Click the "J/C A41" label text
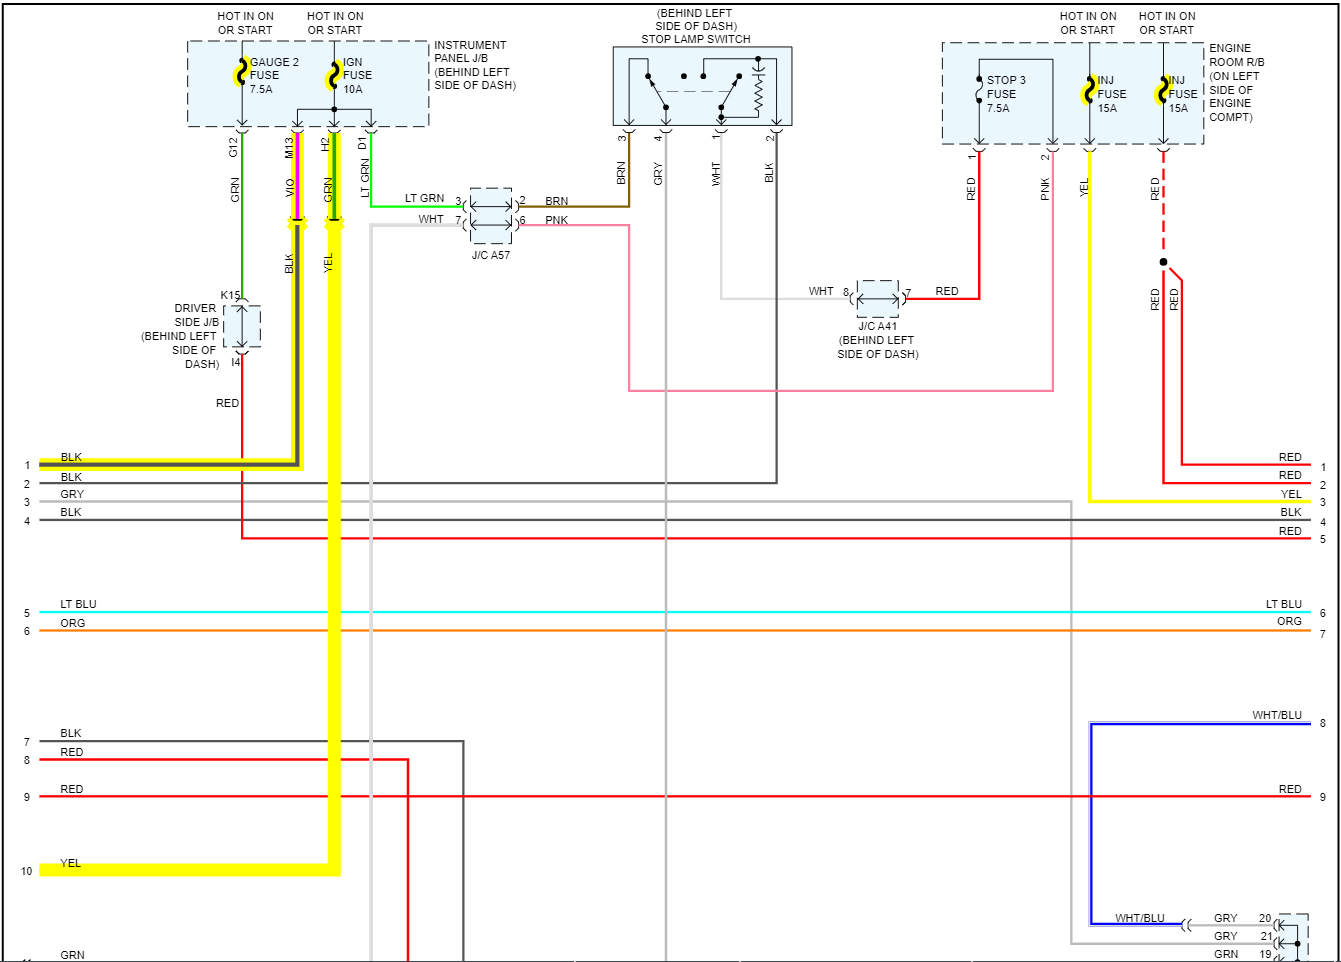This screenshot has height=962, width=1341. (x=878, y=326)
